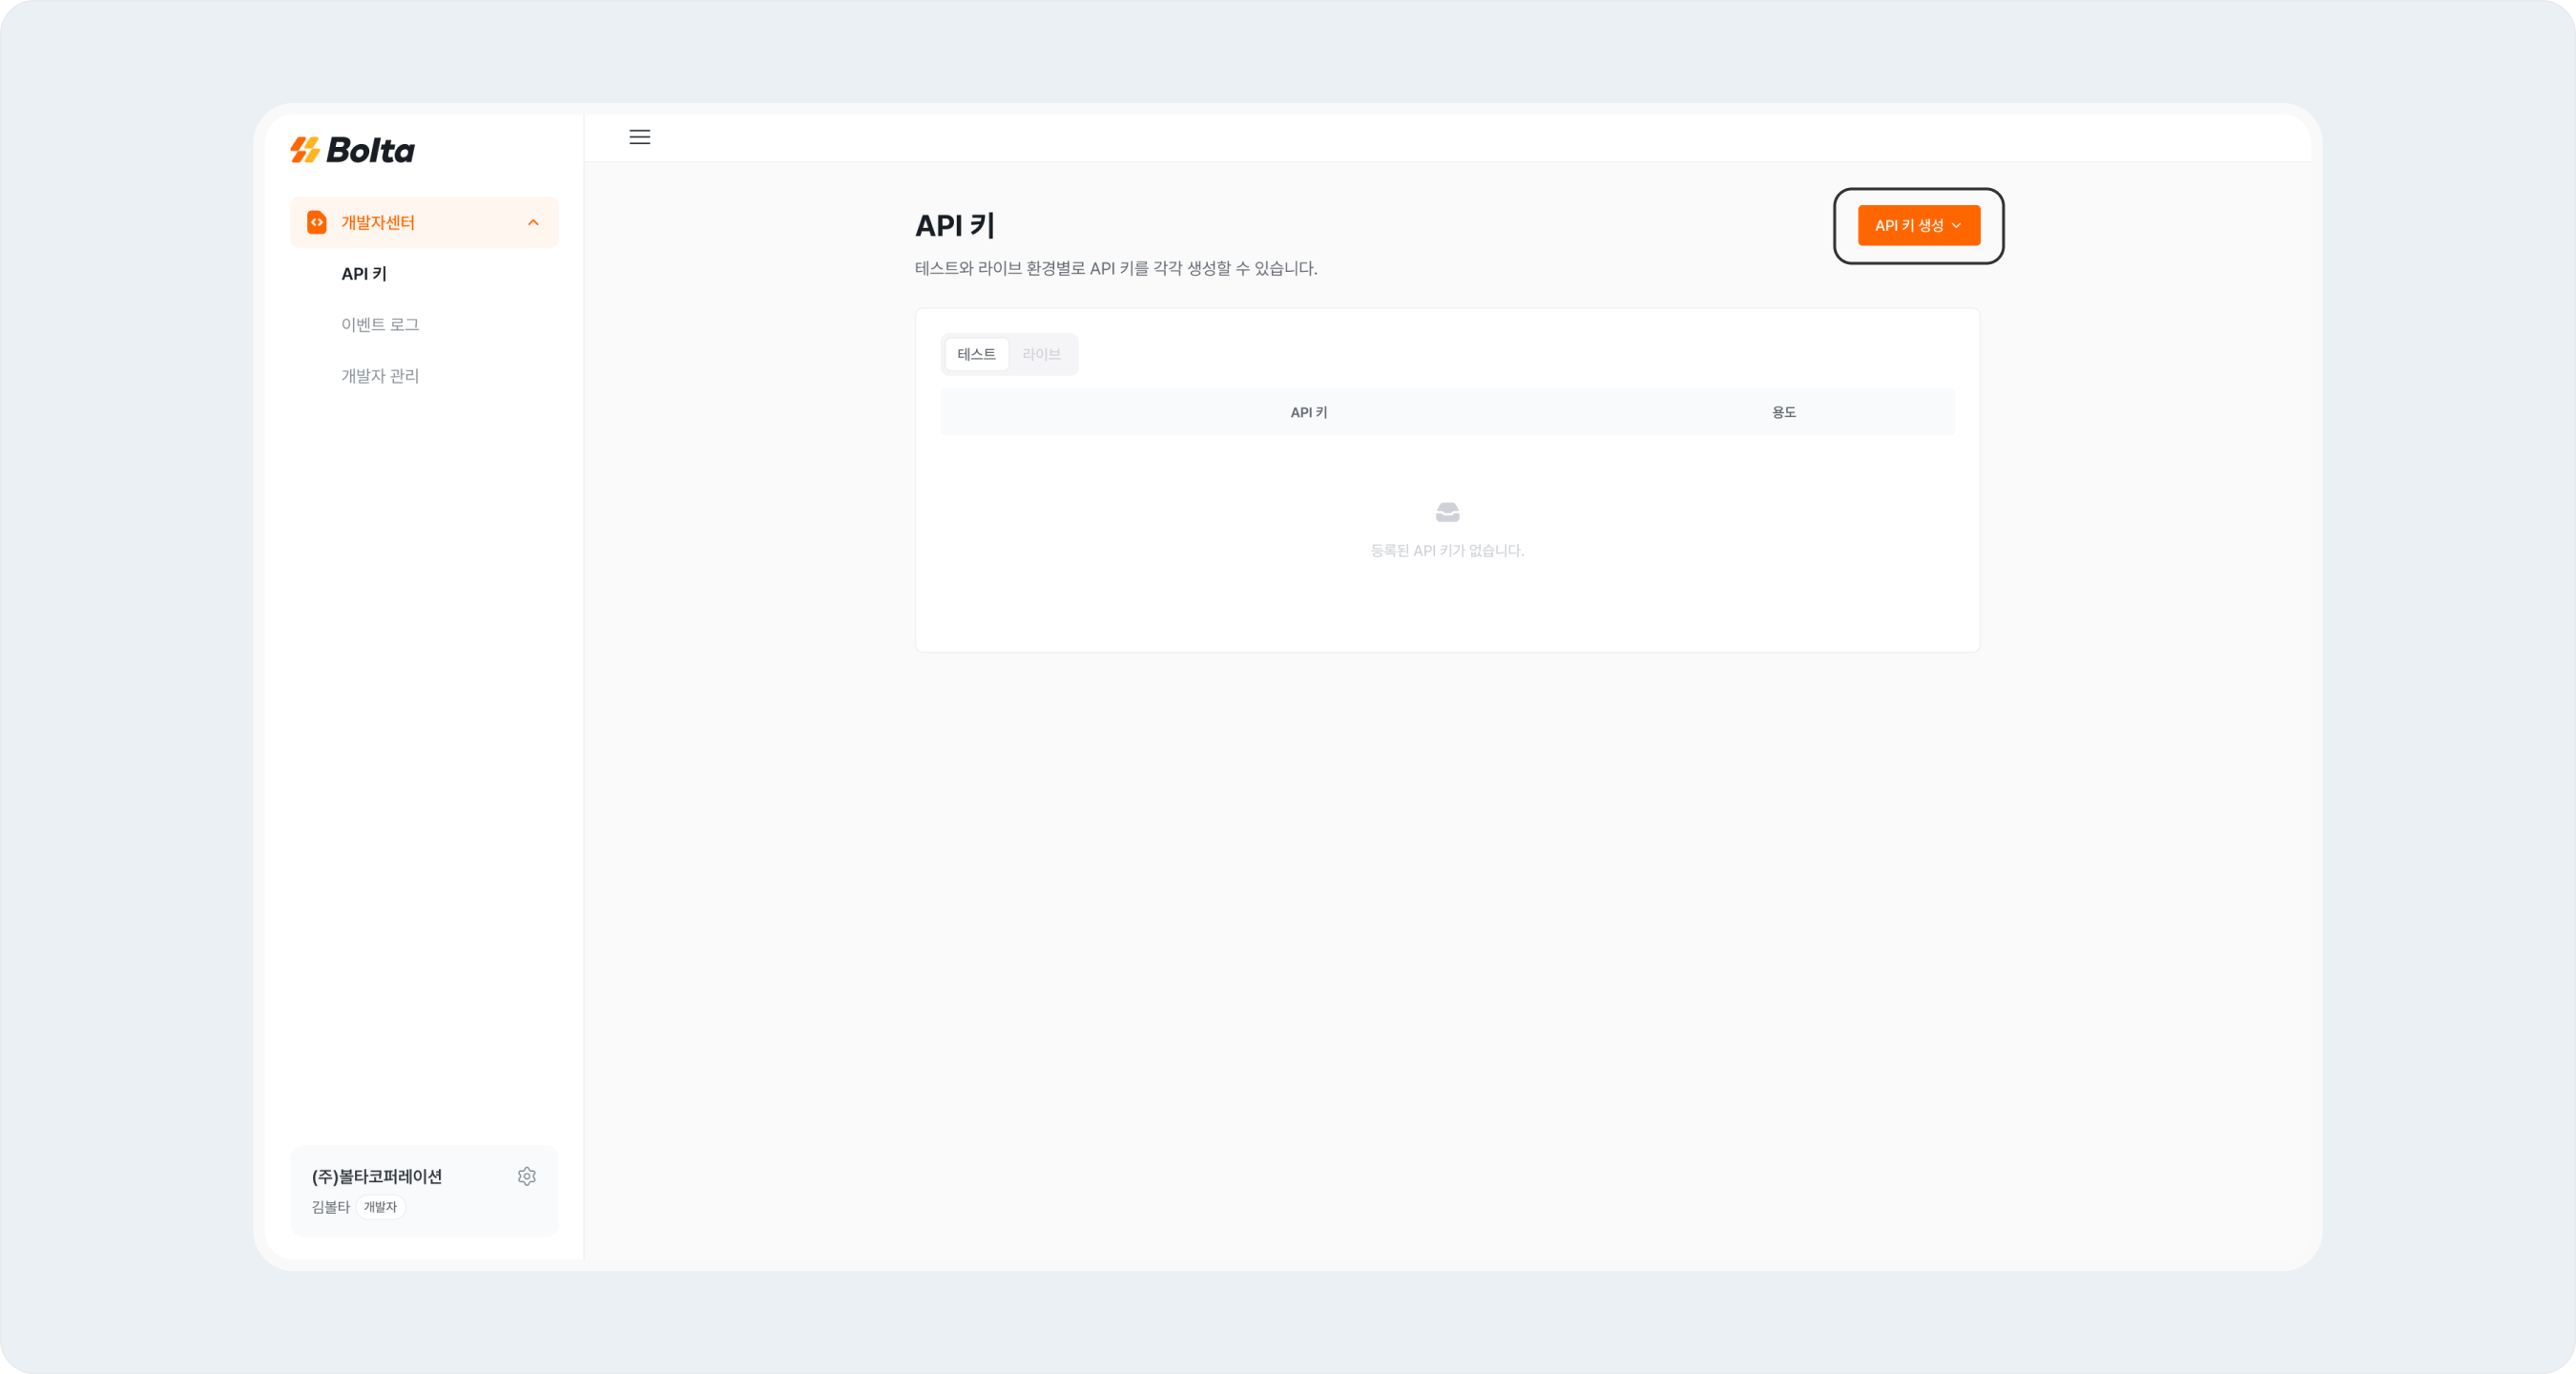Click the empty inbox icon in the table
Image resolution: width=2576 pixels, height=1374 pixels.
[x=1447, y=512]
